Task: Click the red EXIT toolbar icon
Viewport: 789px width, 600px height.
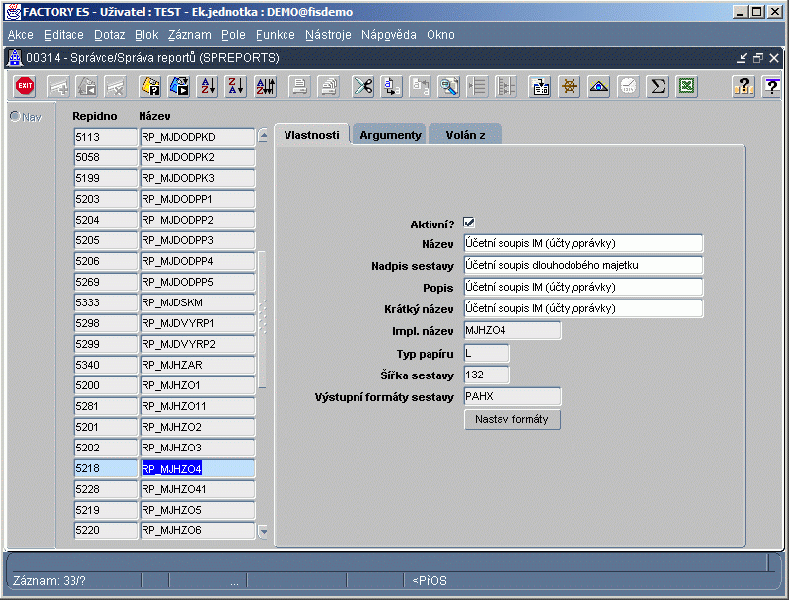Action: click(x=25, y=87)
